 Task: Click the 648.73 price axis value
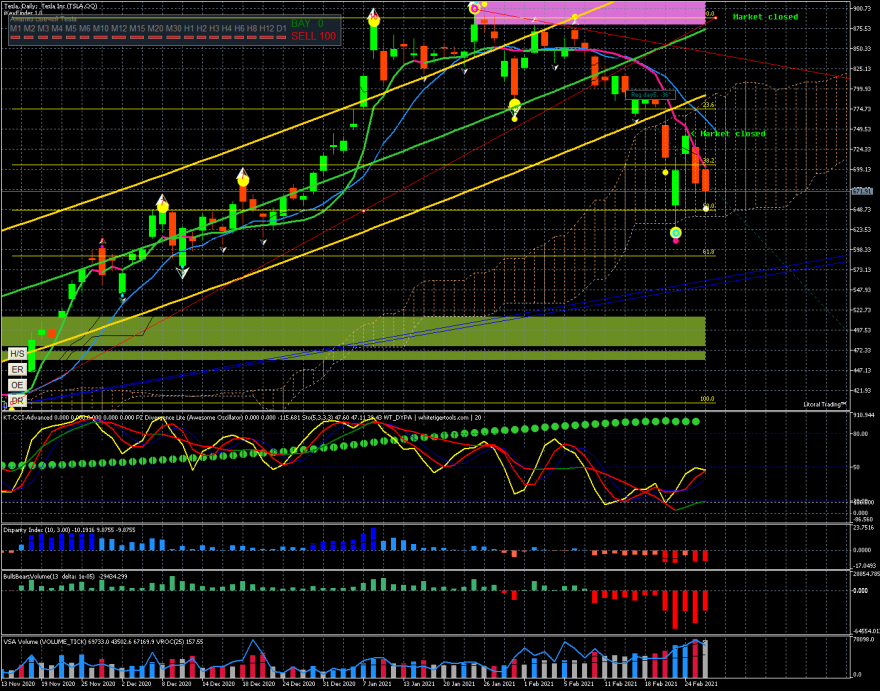pos(861,209)
